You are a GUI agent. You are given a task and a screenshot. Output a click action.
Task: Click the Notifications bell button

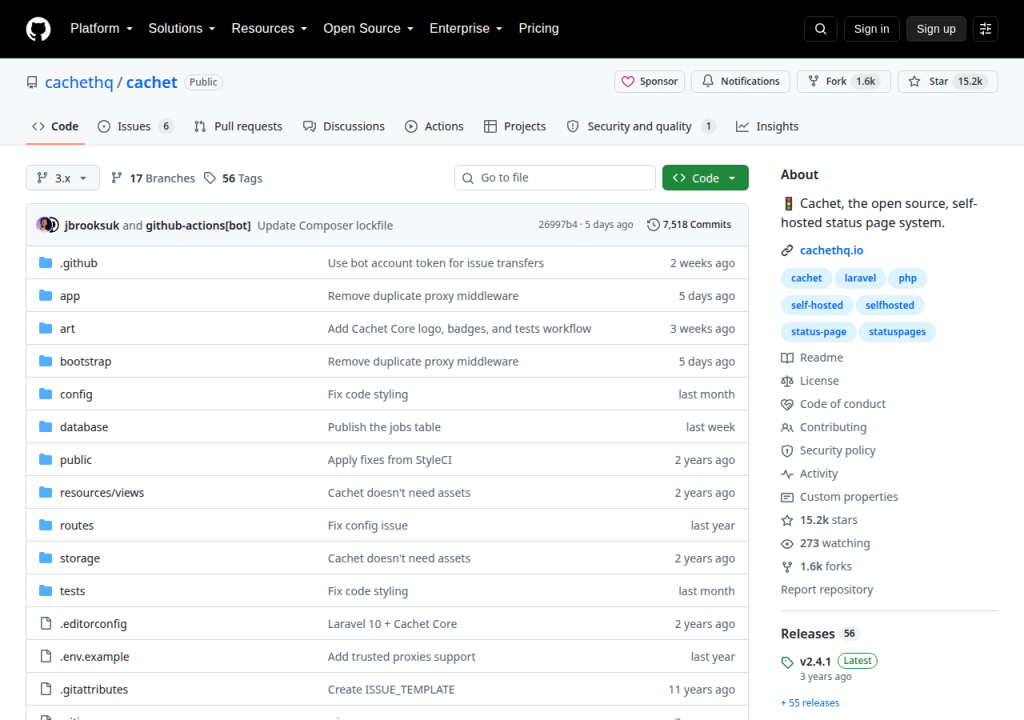pyautogui.click(x=741, y=82)
